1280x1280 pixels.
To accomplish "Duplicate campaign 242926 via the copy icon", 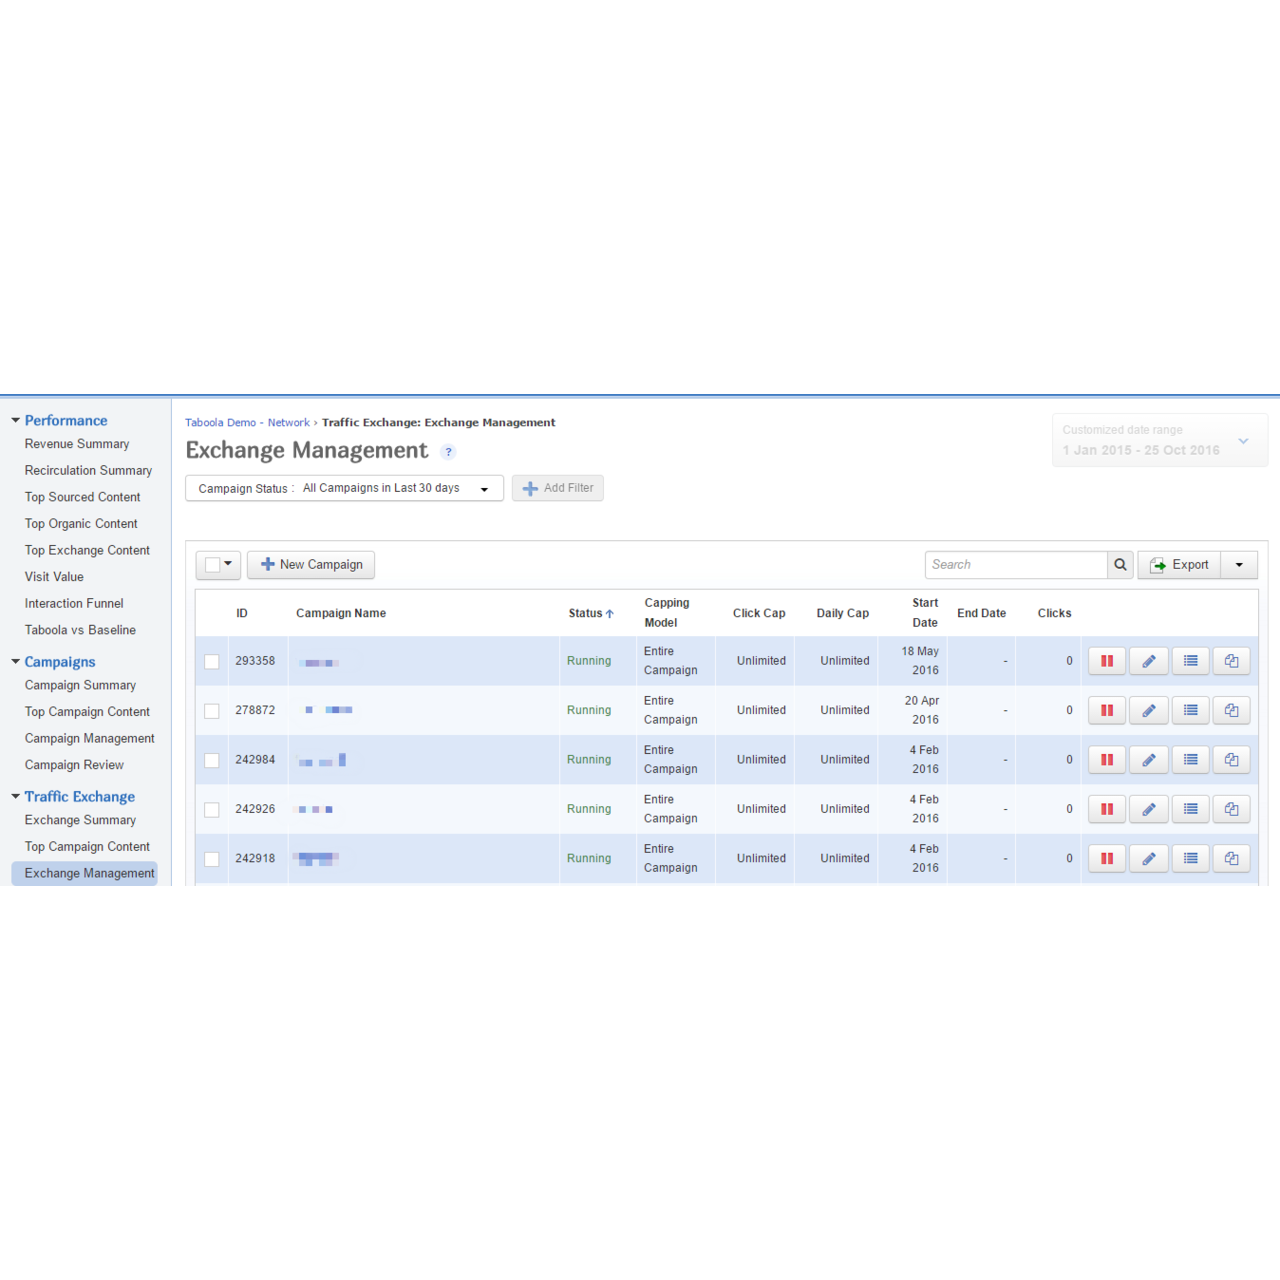I will click(x=1231, y=809).
